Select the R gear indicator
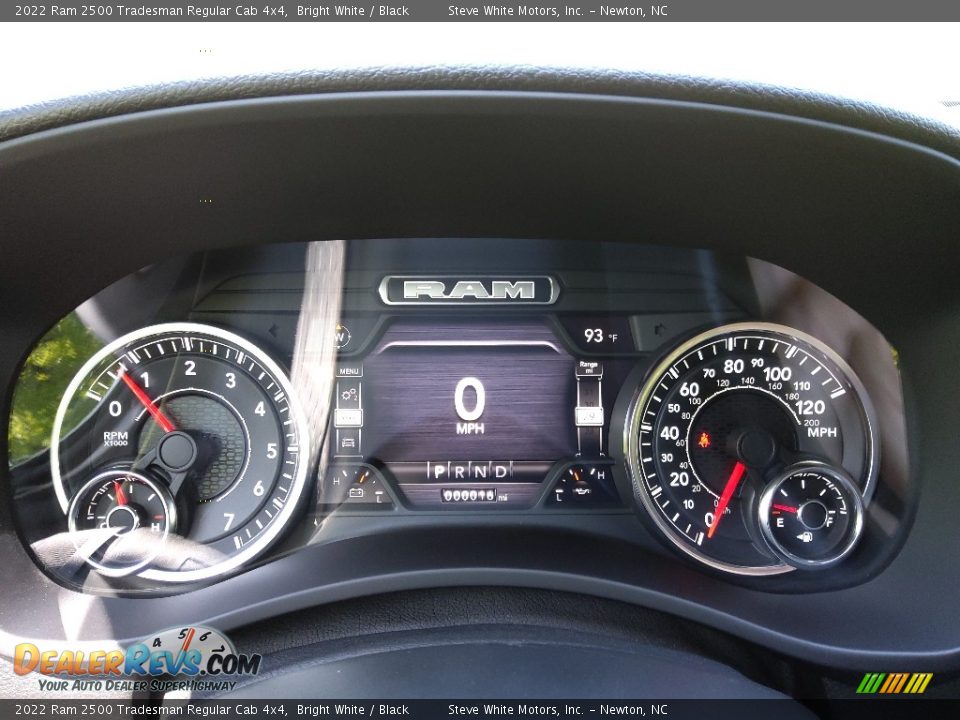The height and width of the screenshot is (720, 960). click(x=459, y=471)
